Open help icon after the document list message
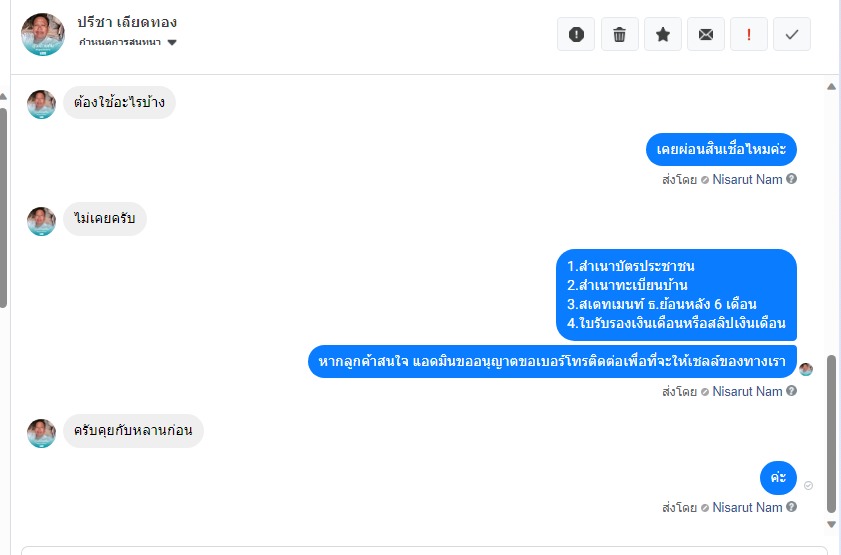The height and width of the screenshot is (555, 841). 791,391
